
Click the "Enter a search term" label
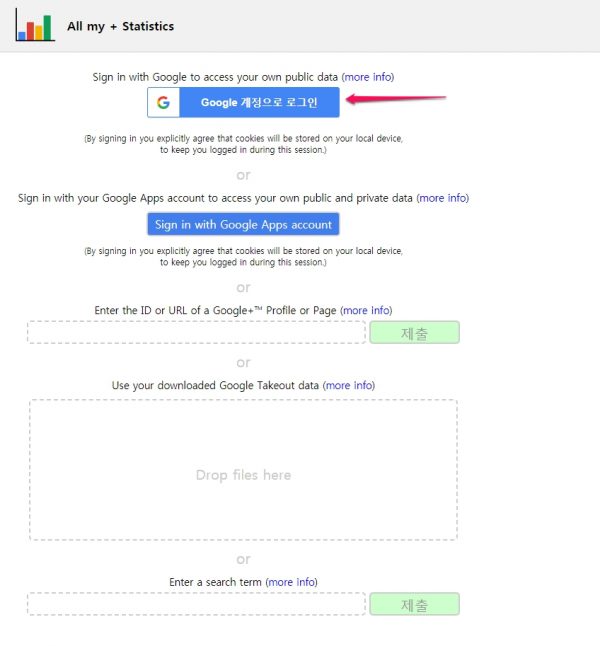(x=215, y=581)
